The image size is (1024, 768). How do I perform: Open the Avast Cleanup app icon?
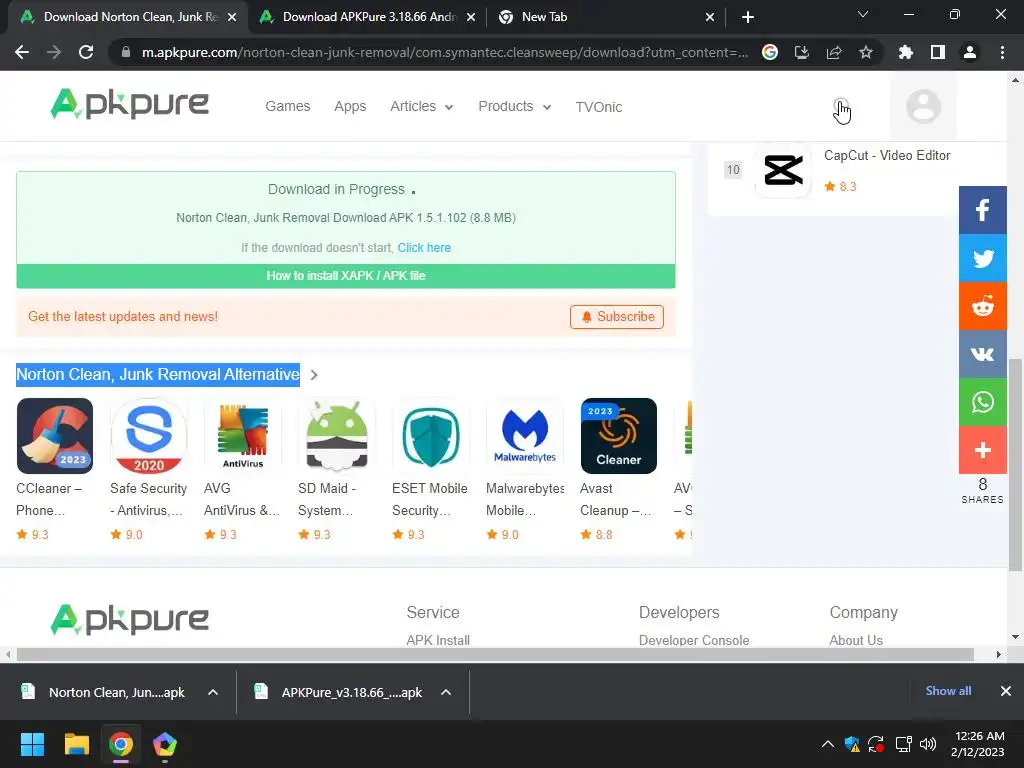(x=618, y=436)
